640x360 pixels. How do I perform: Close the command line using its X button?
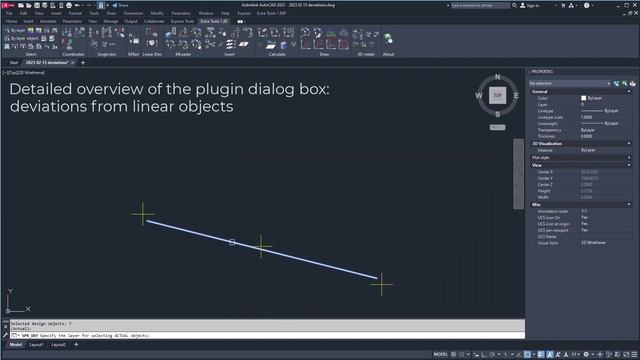point(5,327)
